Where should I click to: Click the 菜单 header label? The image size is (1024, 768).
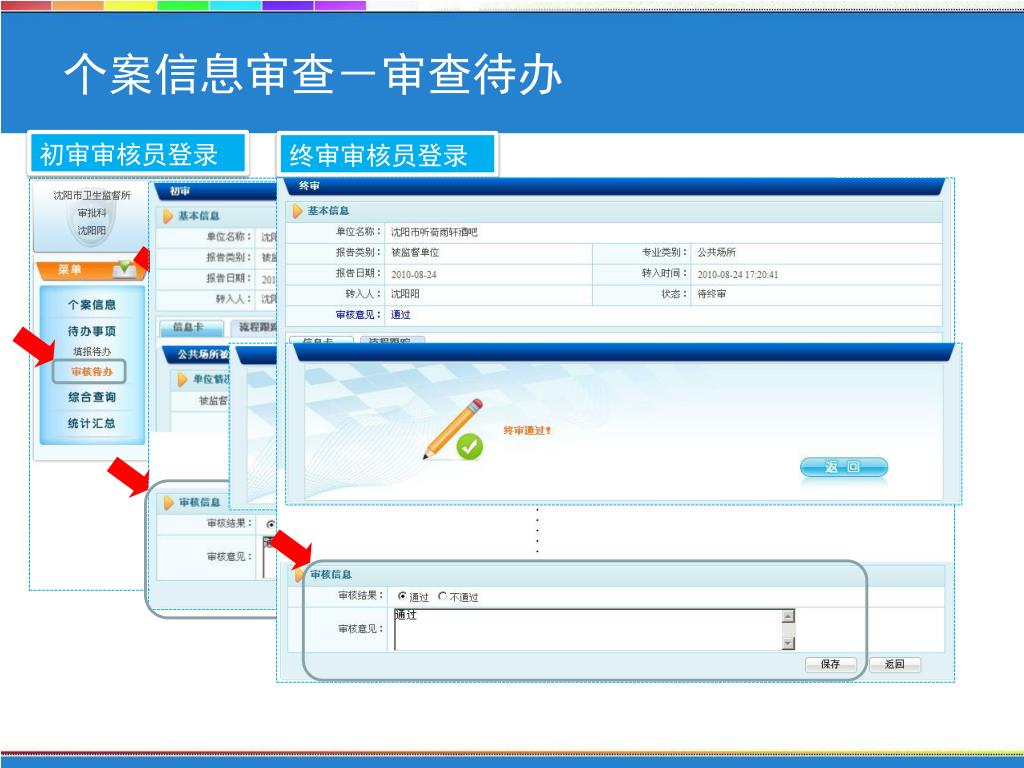[69, 269]
